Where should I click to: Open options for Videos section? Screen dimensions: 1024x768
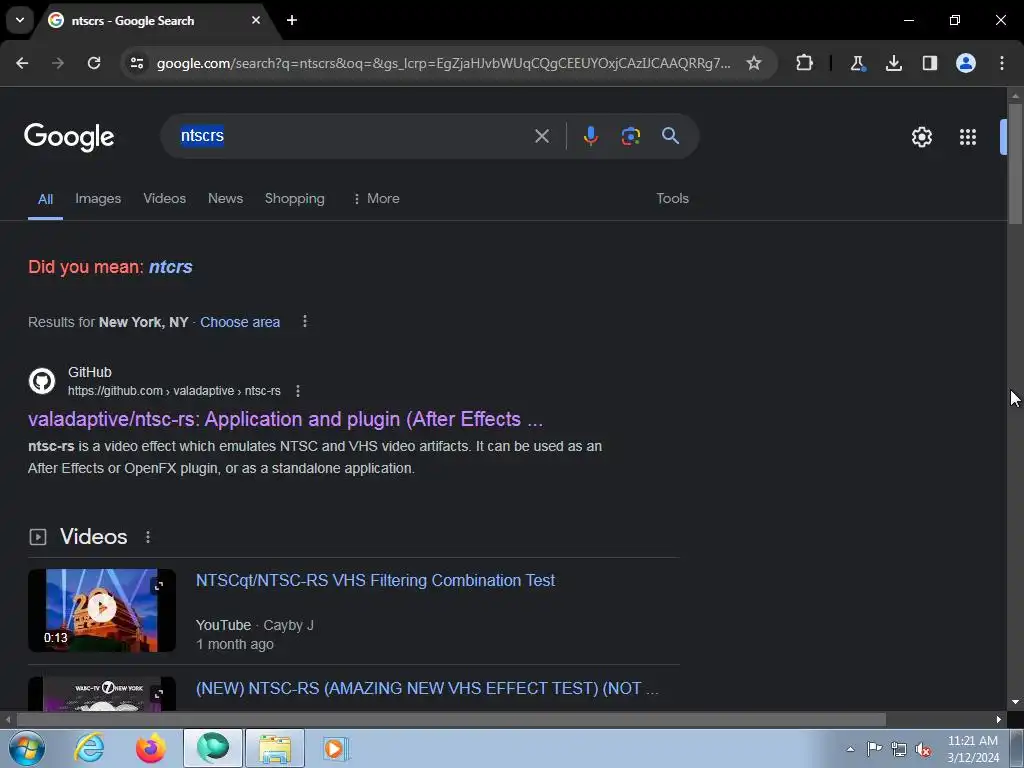(148, 537)
